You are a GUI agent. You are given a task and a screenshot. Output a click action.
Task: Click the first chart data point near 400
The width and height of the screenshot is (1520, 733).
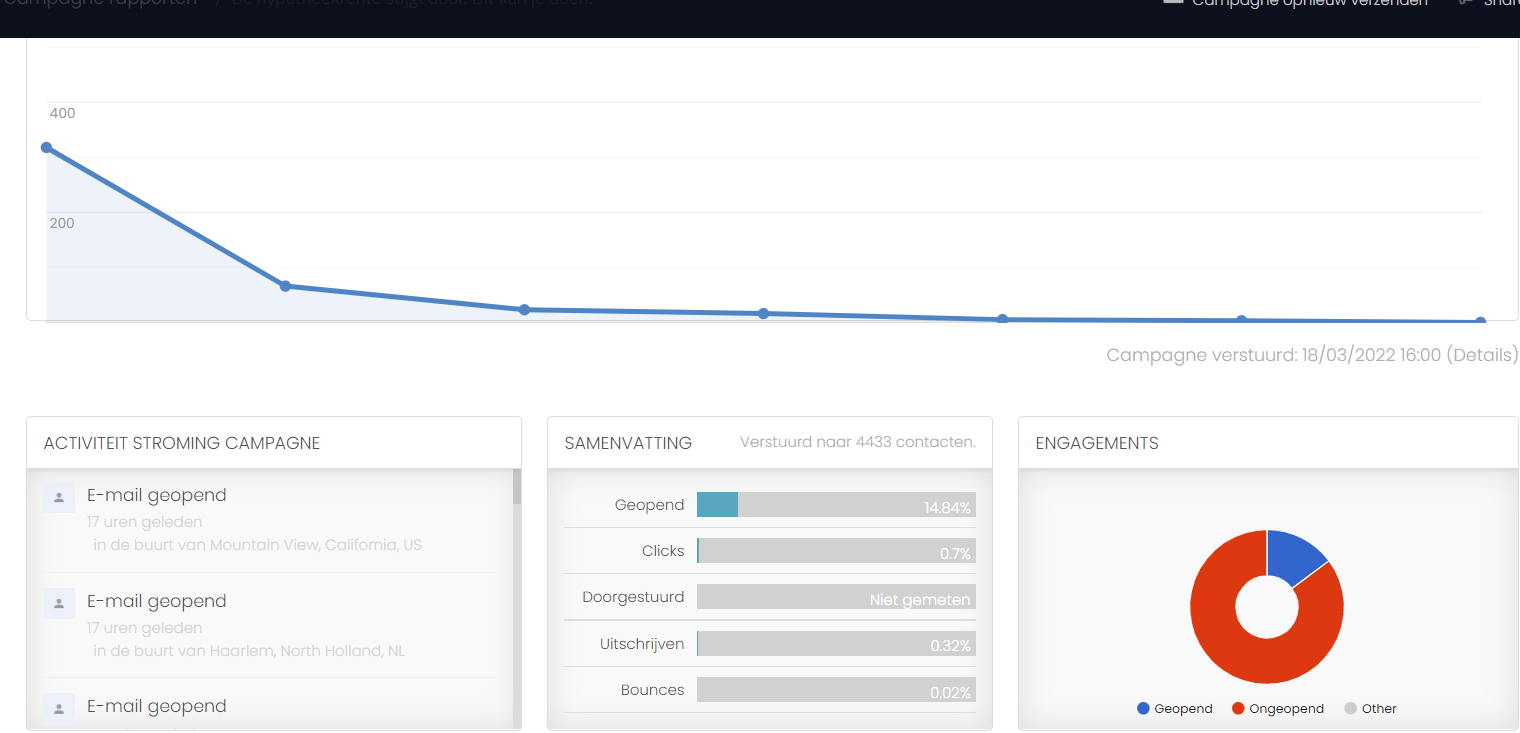click(46, 147)
